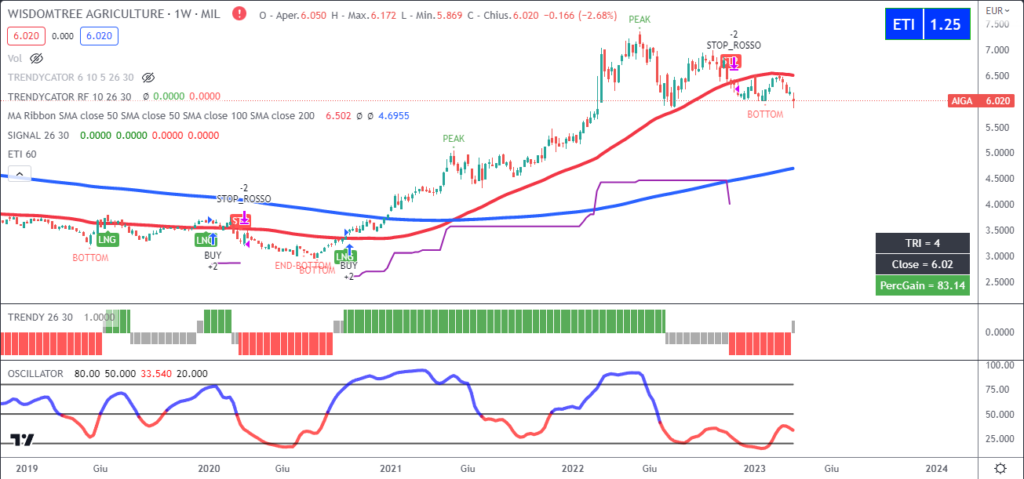Viewport: 1024px width, 479px height.
Task: Click the red 6.020 sell price button
Action: [22, 35]
